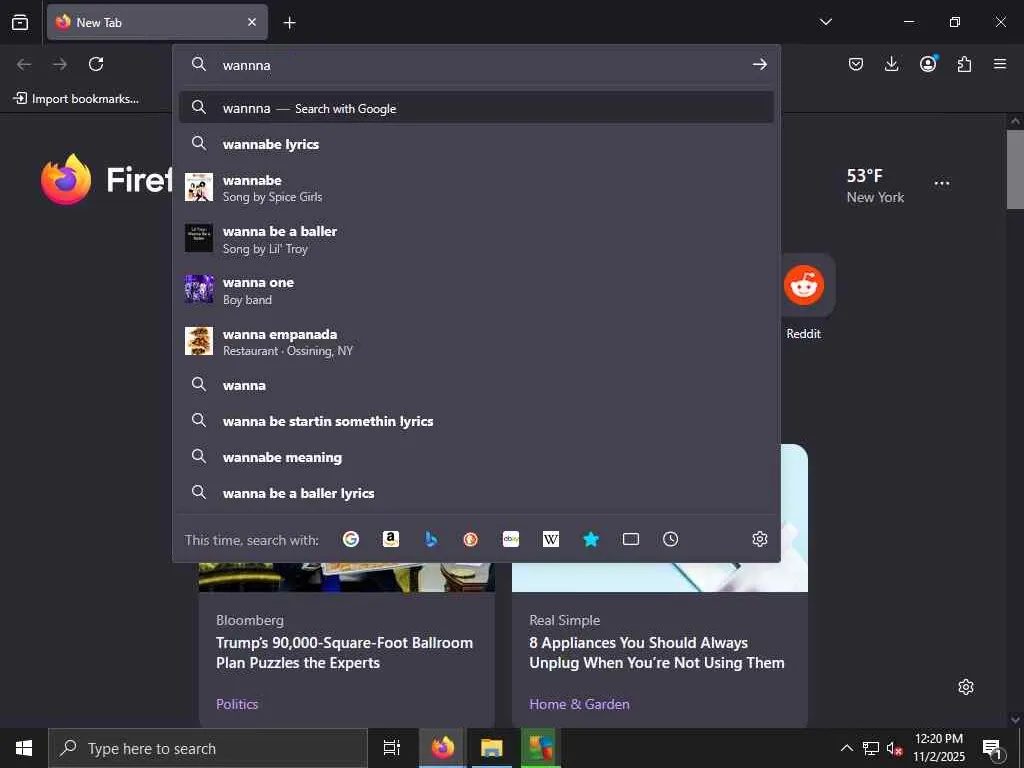The height and width of the screenshot is (768, 1024).
Task: Click the address bar go arrow
Action: click(759, 64)
